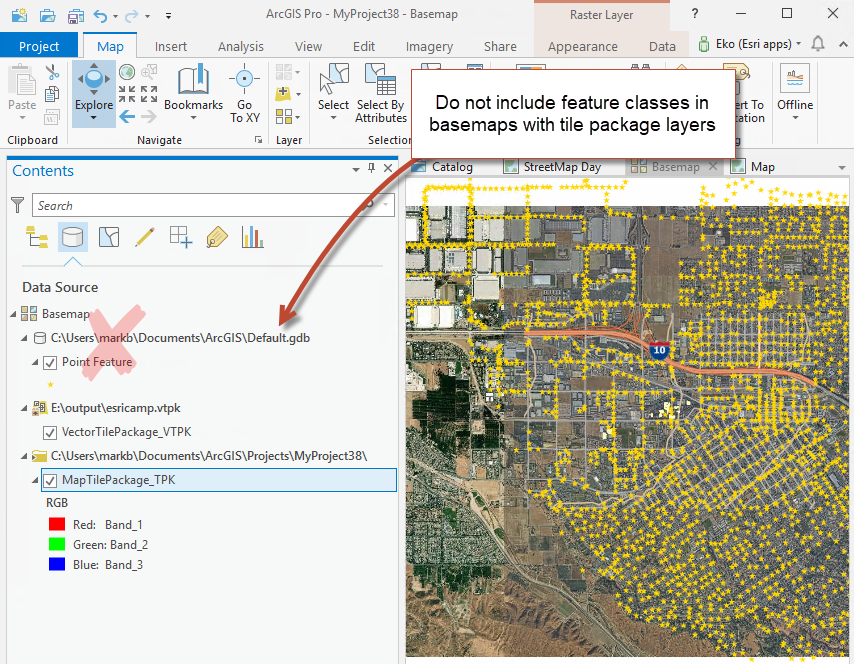Open the Appearance contextual tab

(583, 47)
